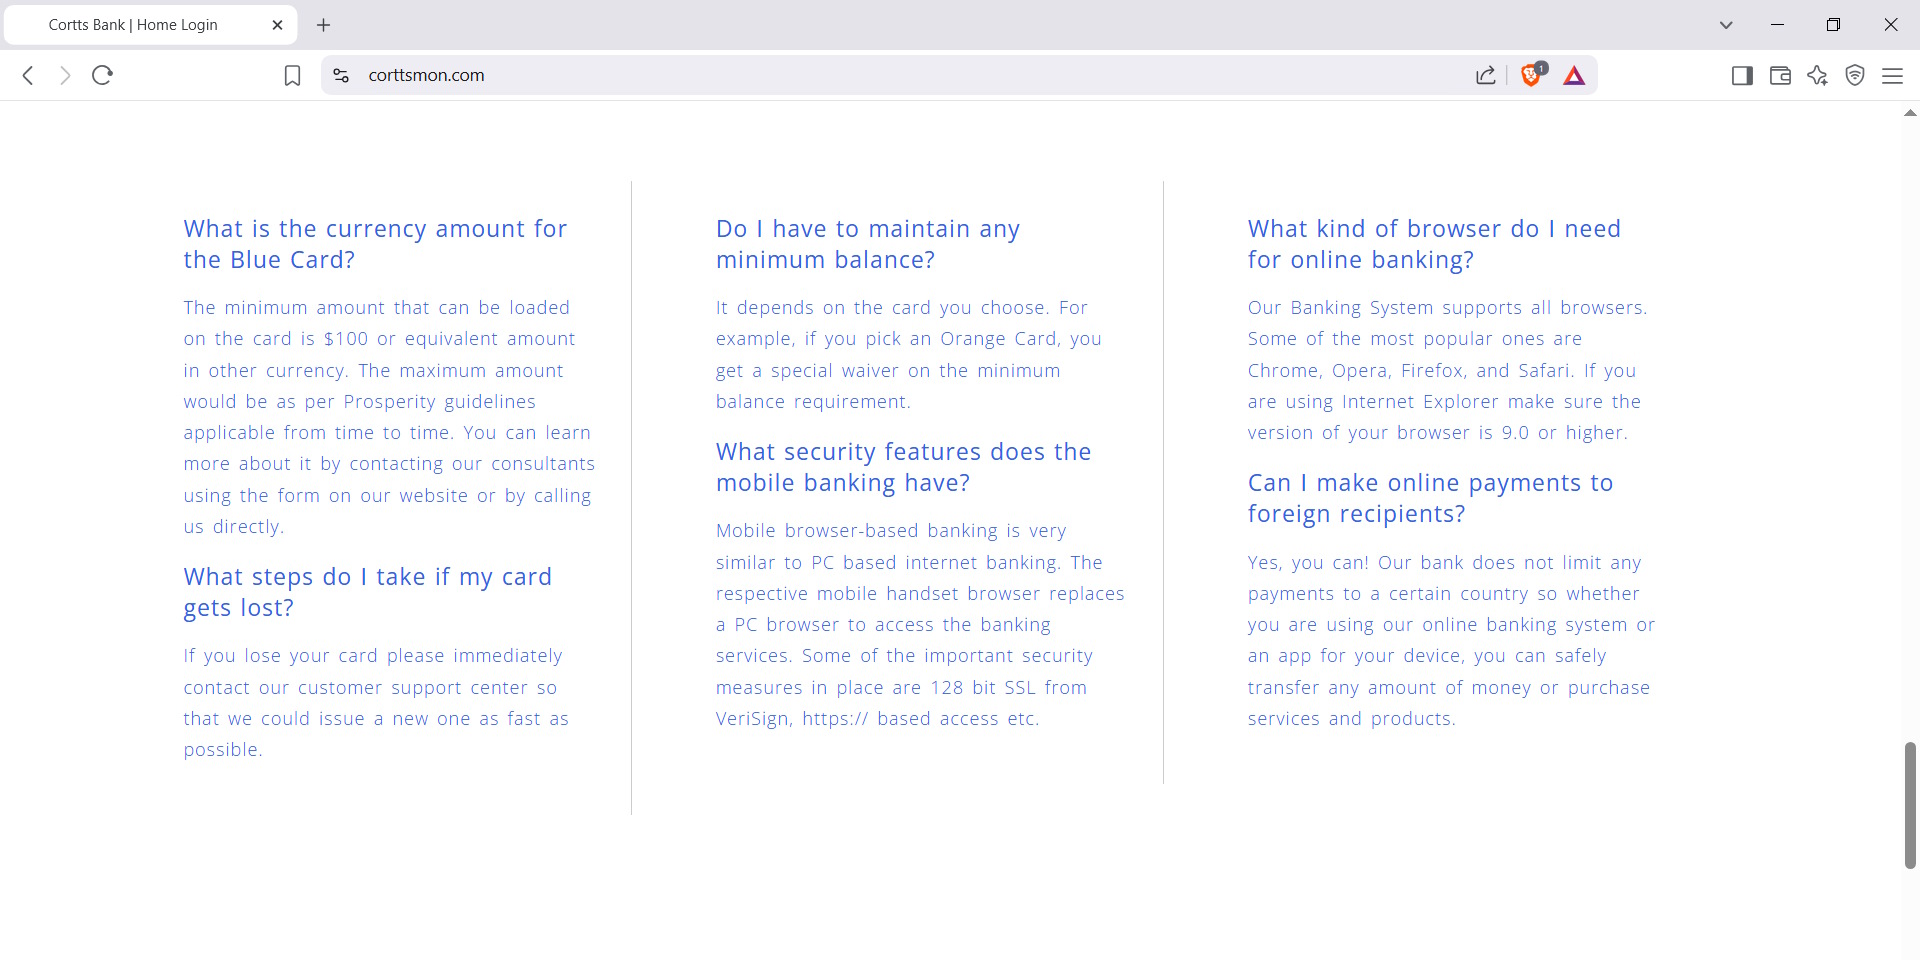
Task: Click the address bar showing corttsmon.com
Action: point(900,75)
